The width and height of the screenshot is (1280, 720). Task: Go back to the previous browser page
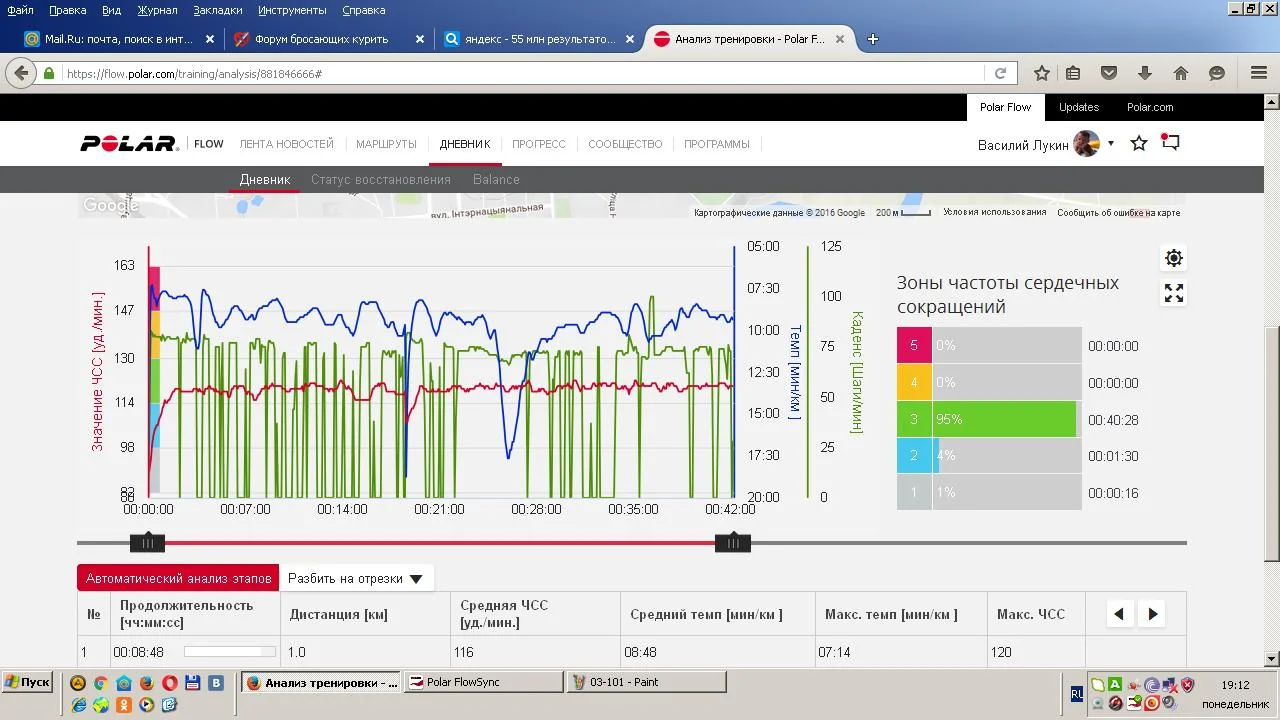point(20,73)
